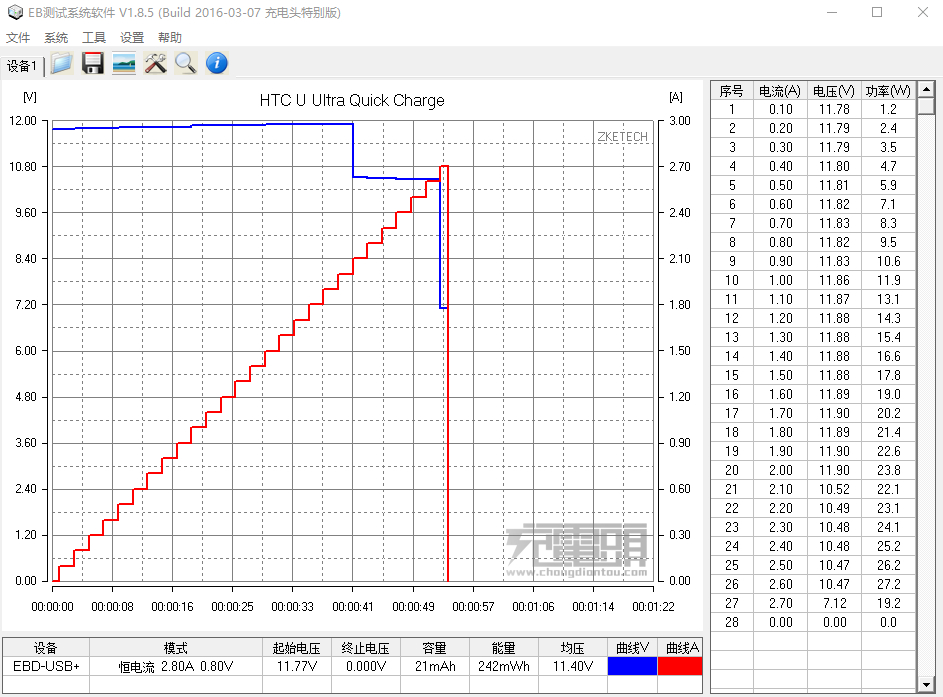Viewport: 943px width, 697px height.
Task: Click the [A] axis unit label
Action: coord(676,97)
